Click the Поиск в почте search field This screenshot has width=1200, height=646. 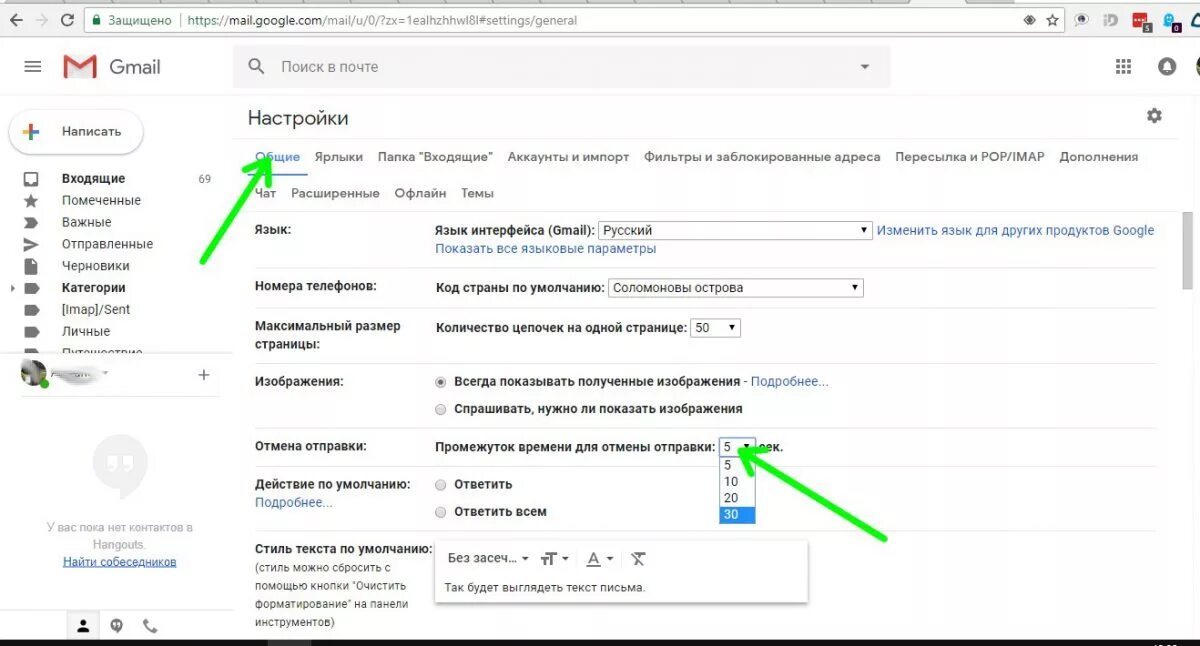click(x=560, y=67)
